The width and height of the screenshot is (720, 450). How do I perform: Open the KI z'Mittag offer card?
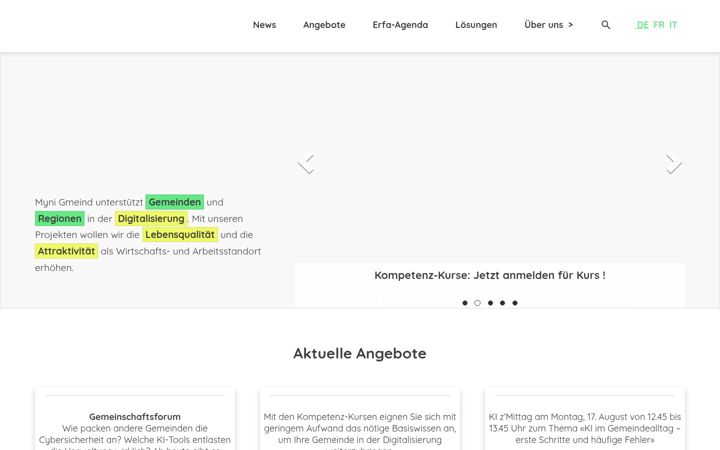coord(585,419)
